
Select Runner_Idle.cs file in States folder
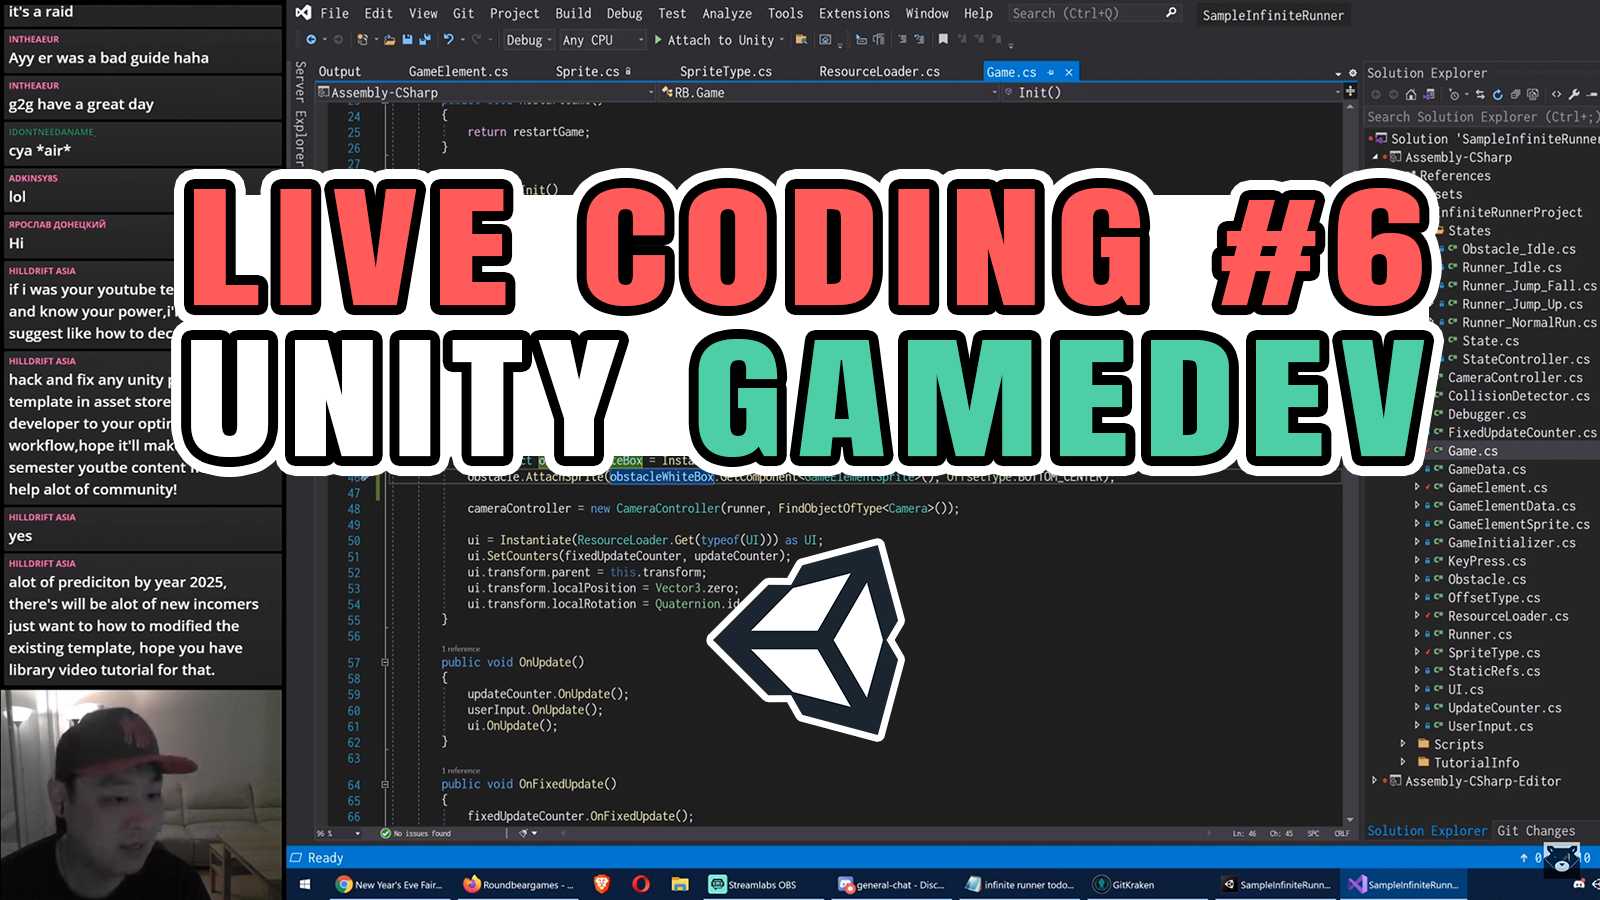tap(1511, 268)
